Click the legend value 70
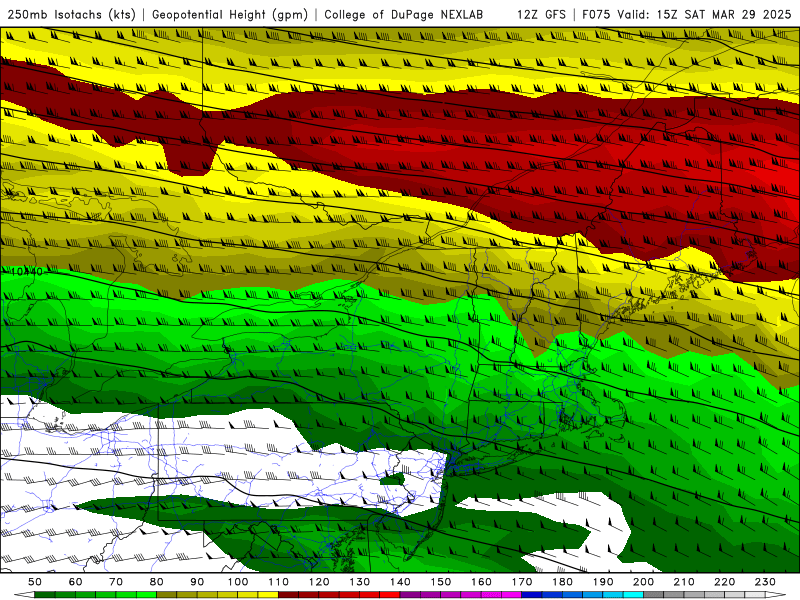 tap(116, 582)
